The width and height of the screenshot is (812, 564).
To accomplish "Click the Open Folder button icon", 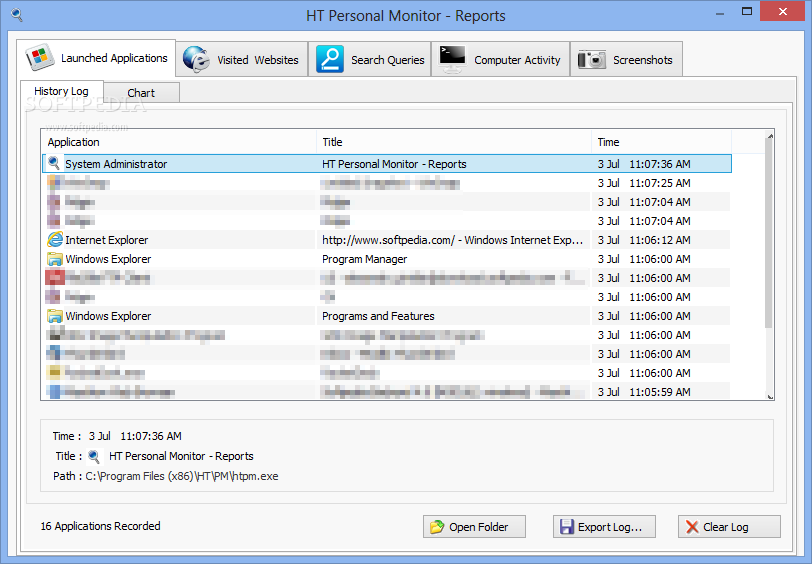I will pyautogui.click(x=437, y=527).
